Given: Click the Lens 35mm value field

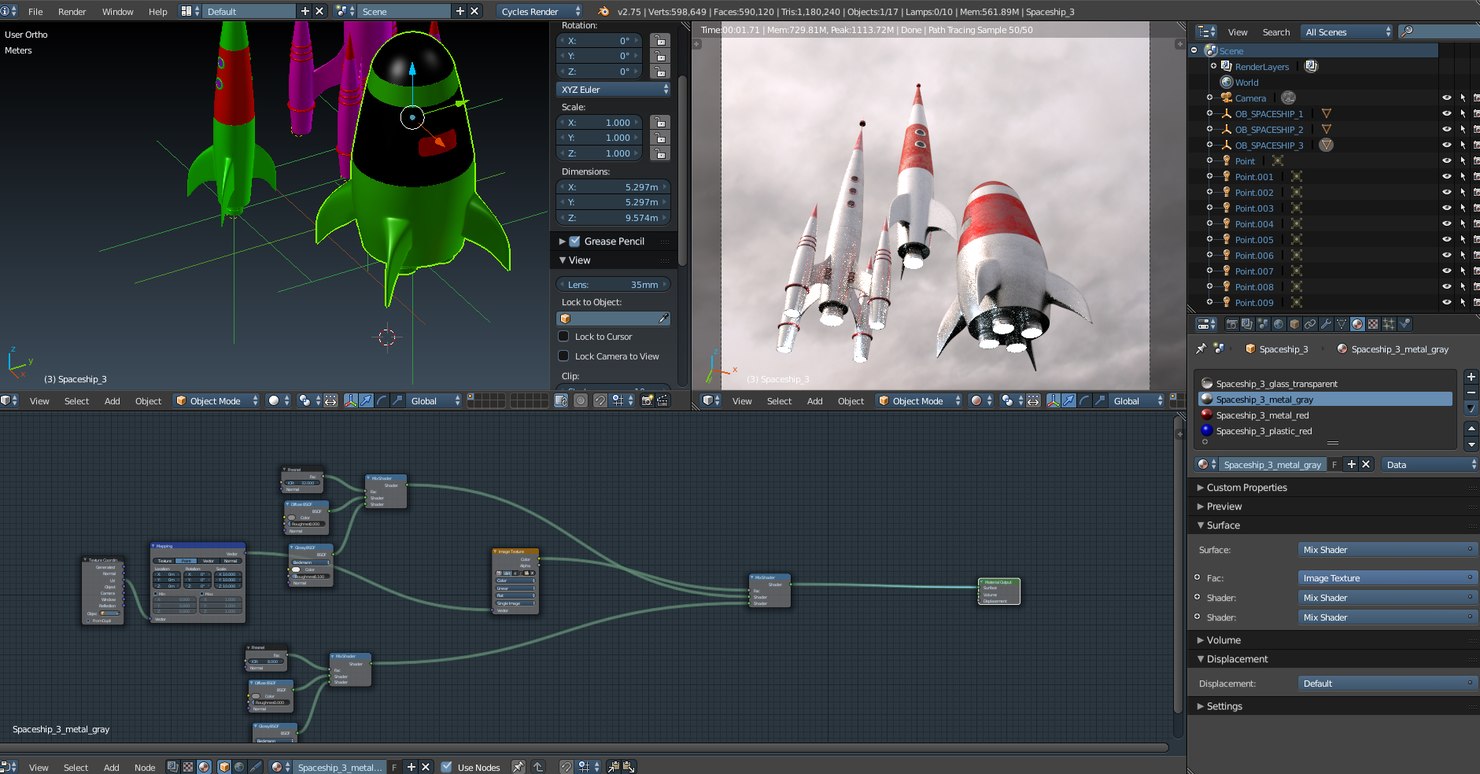Looking at the screenshot, I should pyautogui.click(x=614, y=284).
